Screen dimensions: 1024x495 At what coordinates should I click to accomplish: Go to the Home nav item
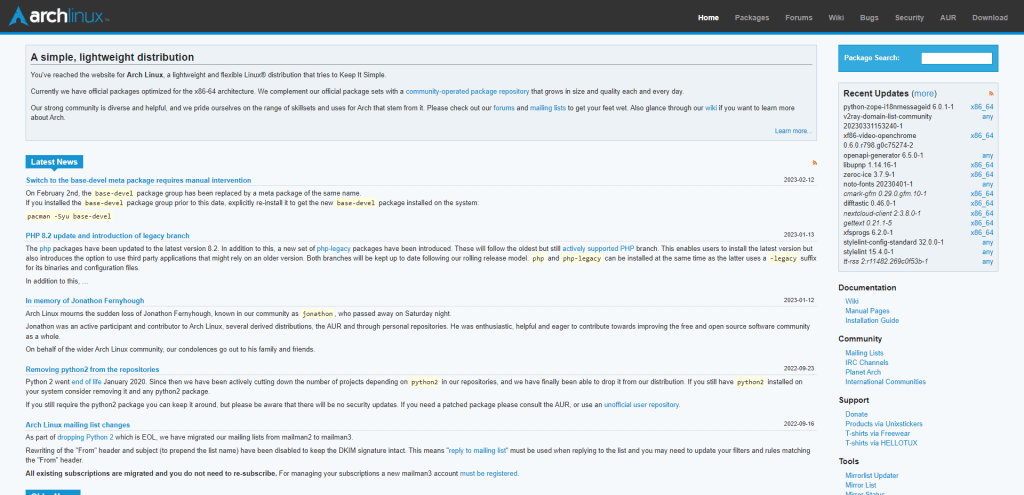click(x=708, y=18)
